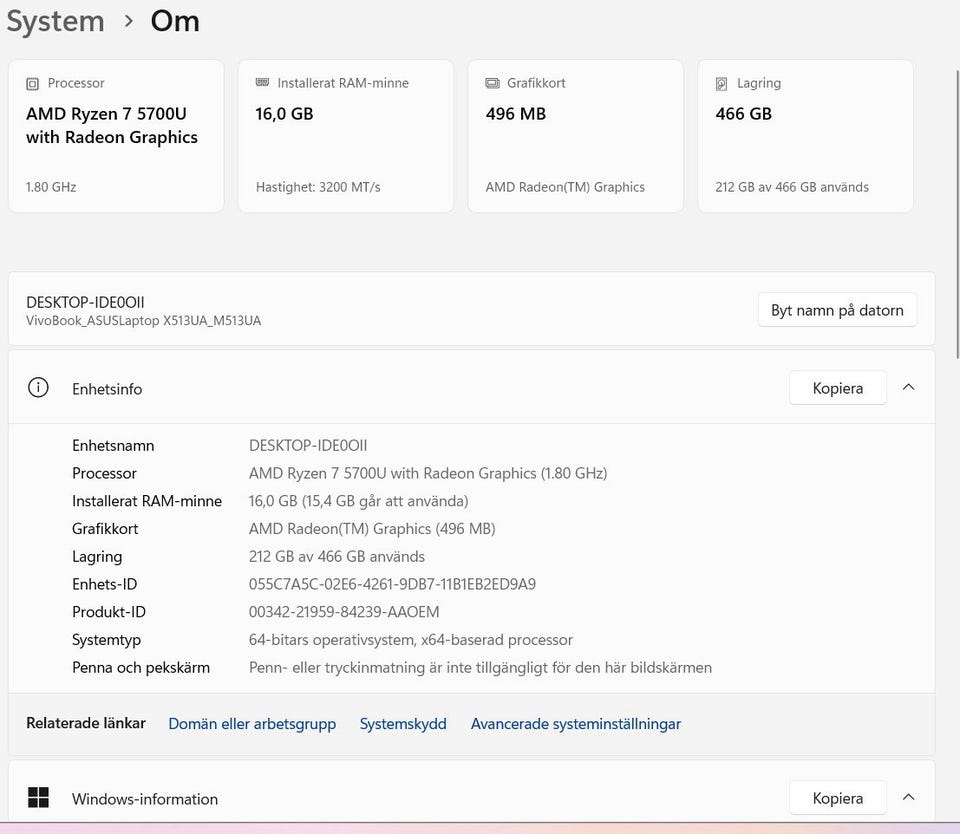This screenshot has height=834, width=960.
Task: Collapse the Windows-information section chevron
Action: pyautogui.click(x=909, y=797)
